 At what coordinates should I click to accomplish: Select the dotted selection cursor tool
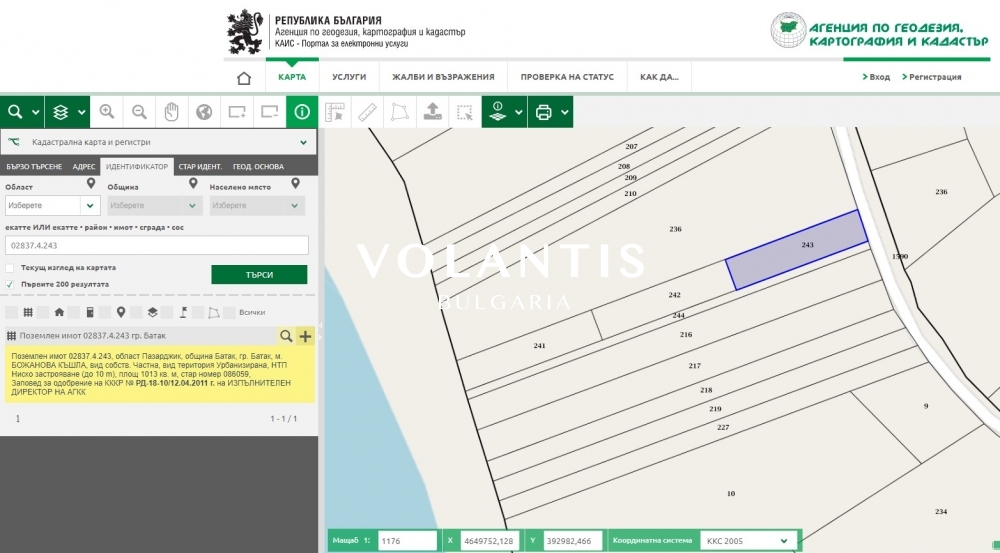465,112
